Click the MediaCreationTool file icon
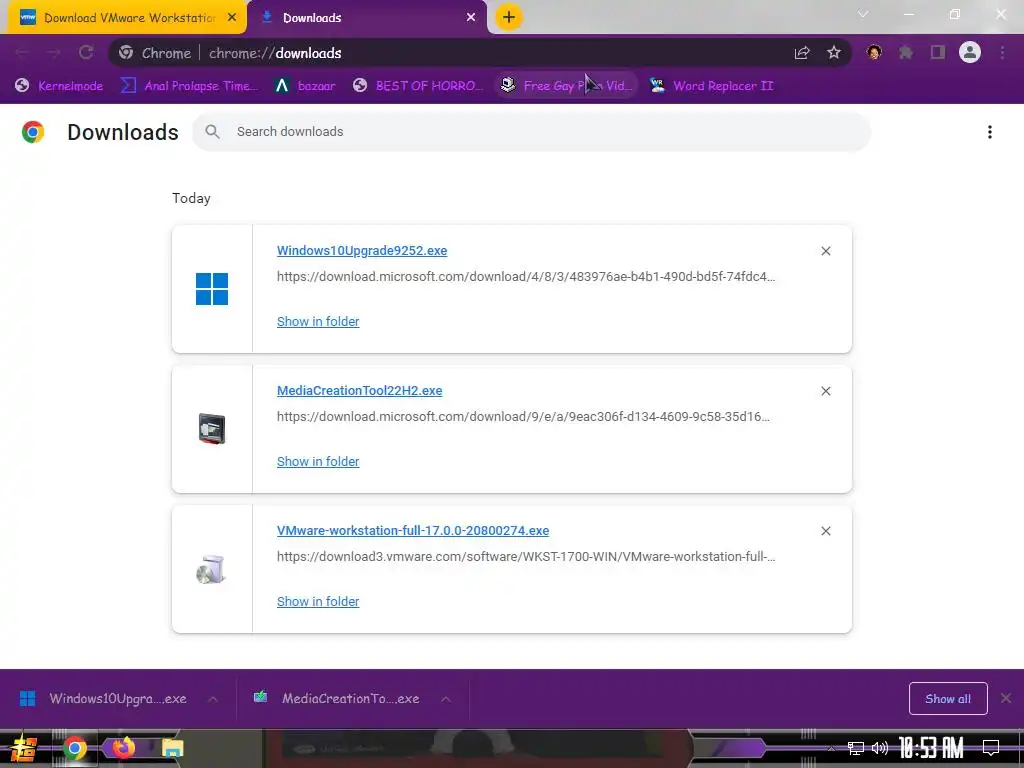The width and height of the screenshot is (1024, 768). point(212,429)
